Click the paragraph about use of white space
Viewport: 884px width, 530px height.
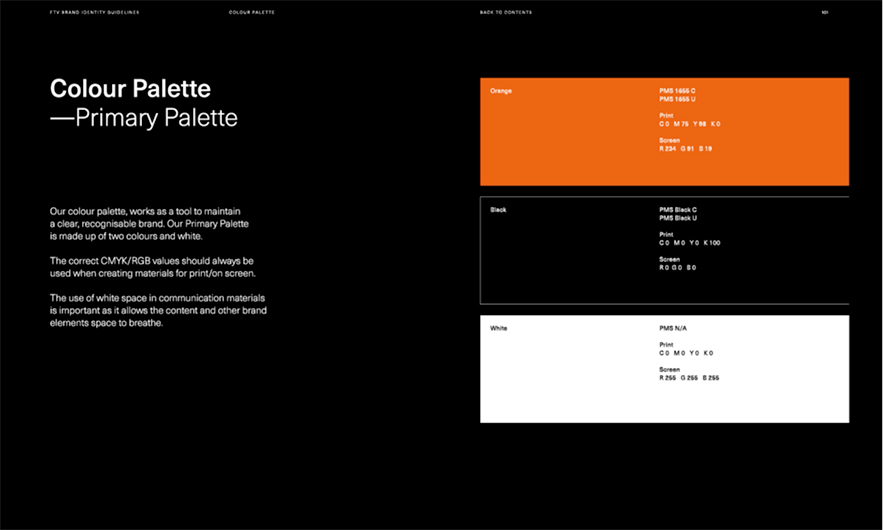[157, 311]
